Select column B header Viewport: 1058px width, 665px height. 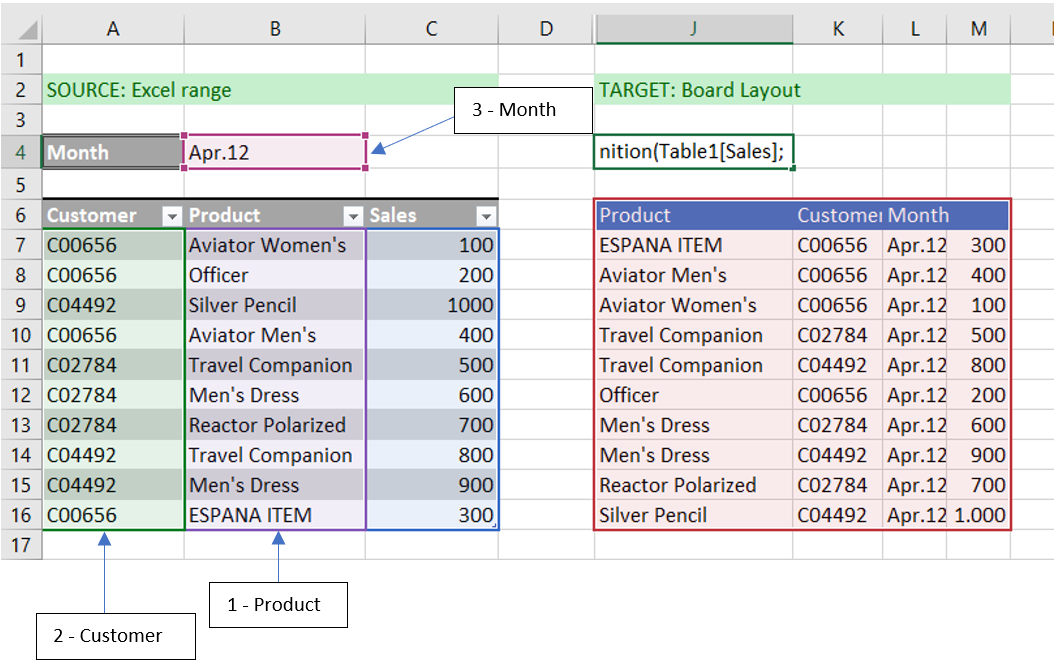click(x=275, y=29)
